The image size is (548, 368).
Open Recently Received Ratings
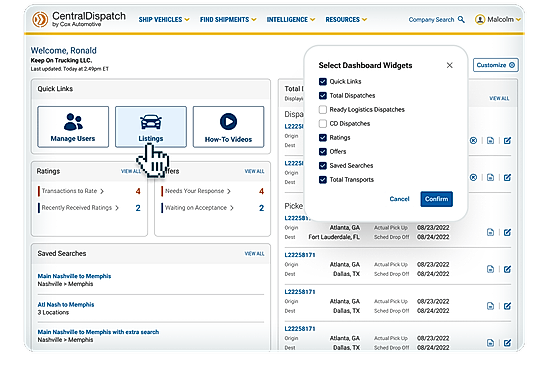[80, 208]
